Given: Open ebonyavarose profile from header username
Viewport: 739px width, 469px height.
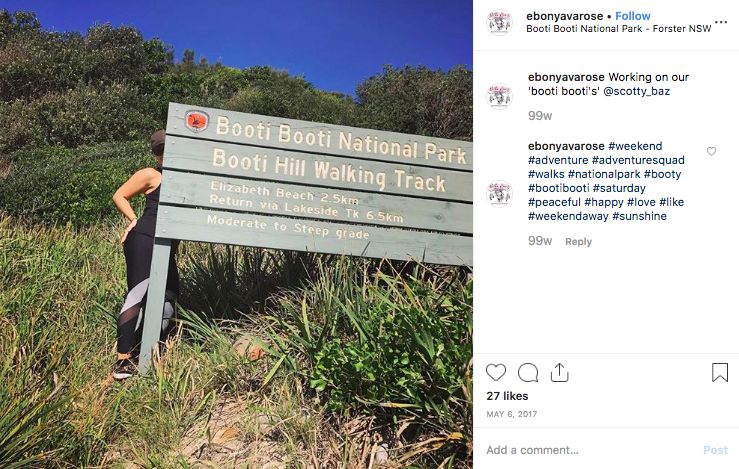Looking at the screenshot, I should click(565, 16).
